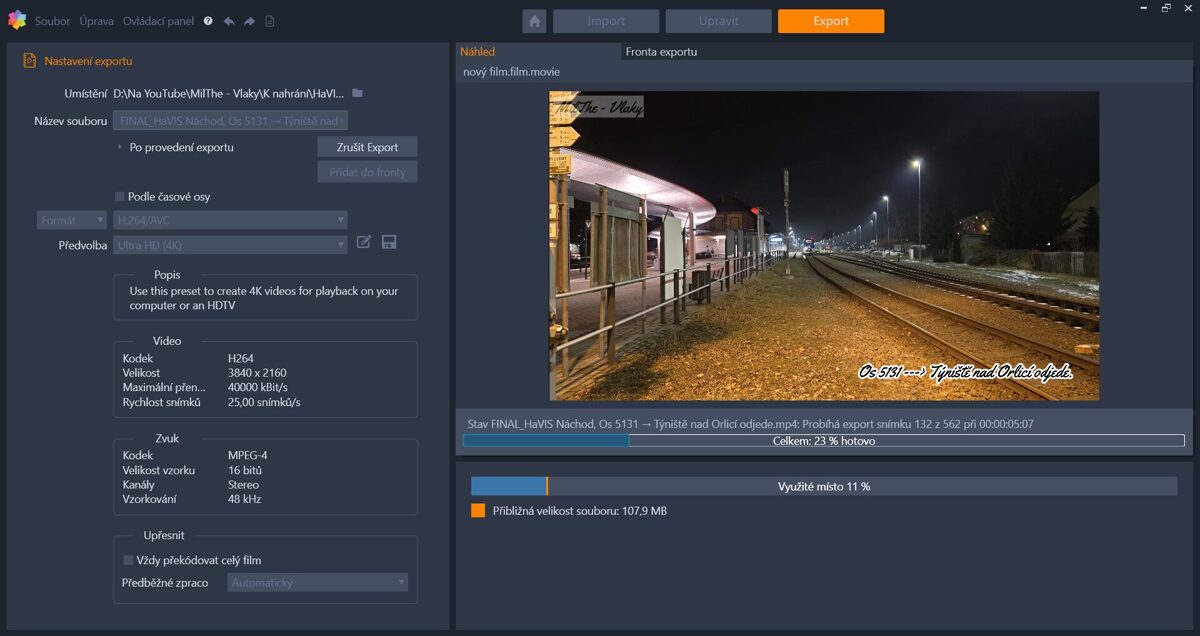Click the Zrušit Export button
The height and width of the screenshot is (636, 1200).
(366, 146)
